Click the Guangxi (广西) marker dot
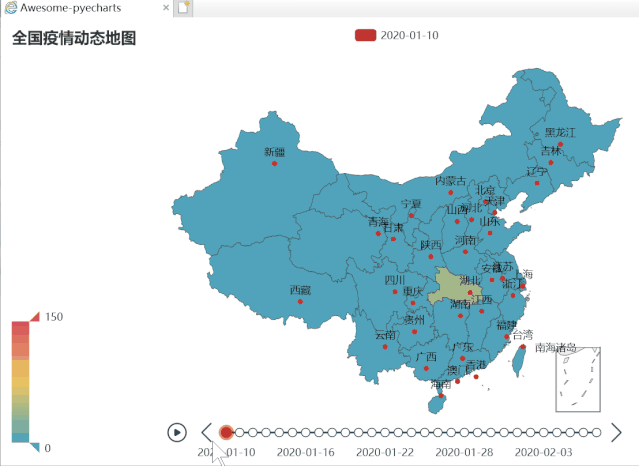This screenshot has width=639, height=466. 426,369
